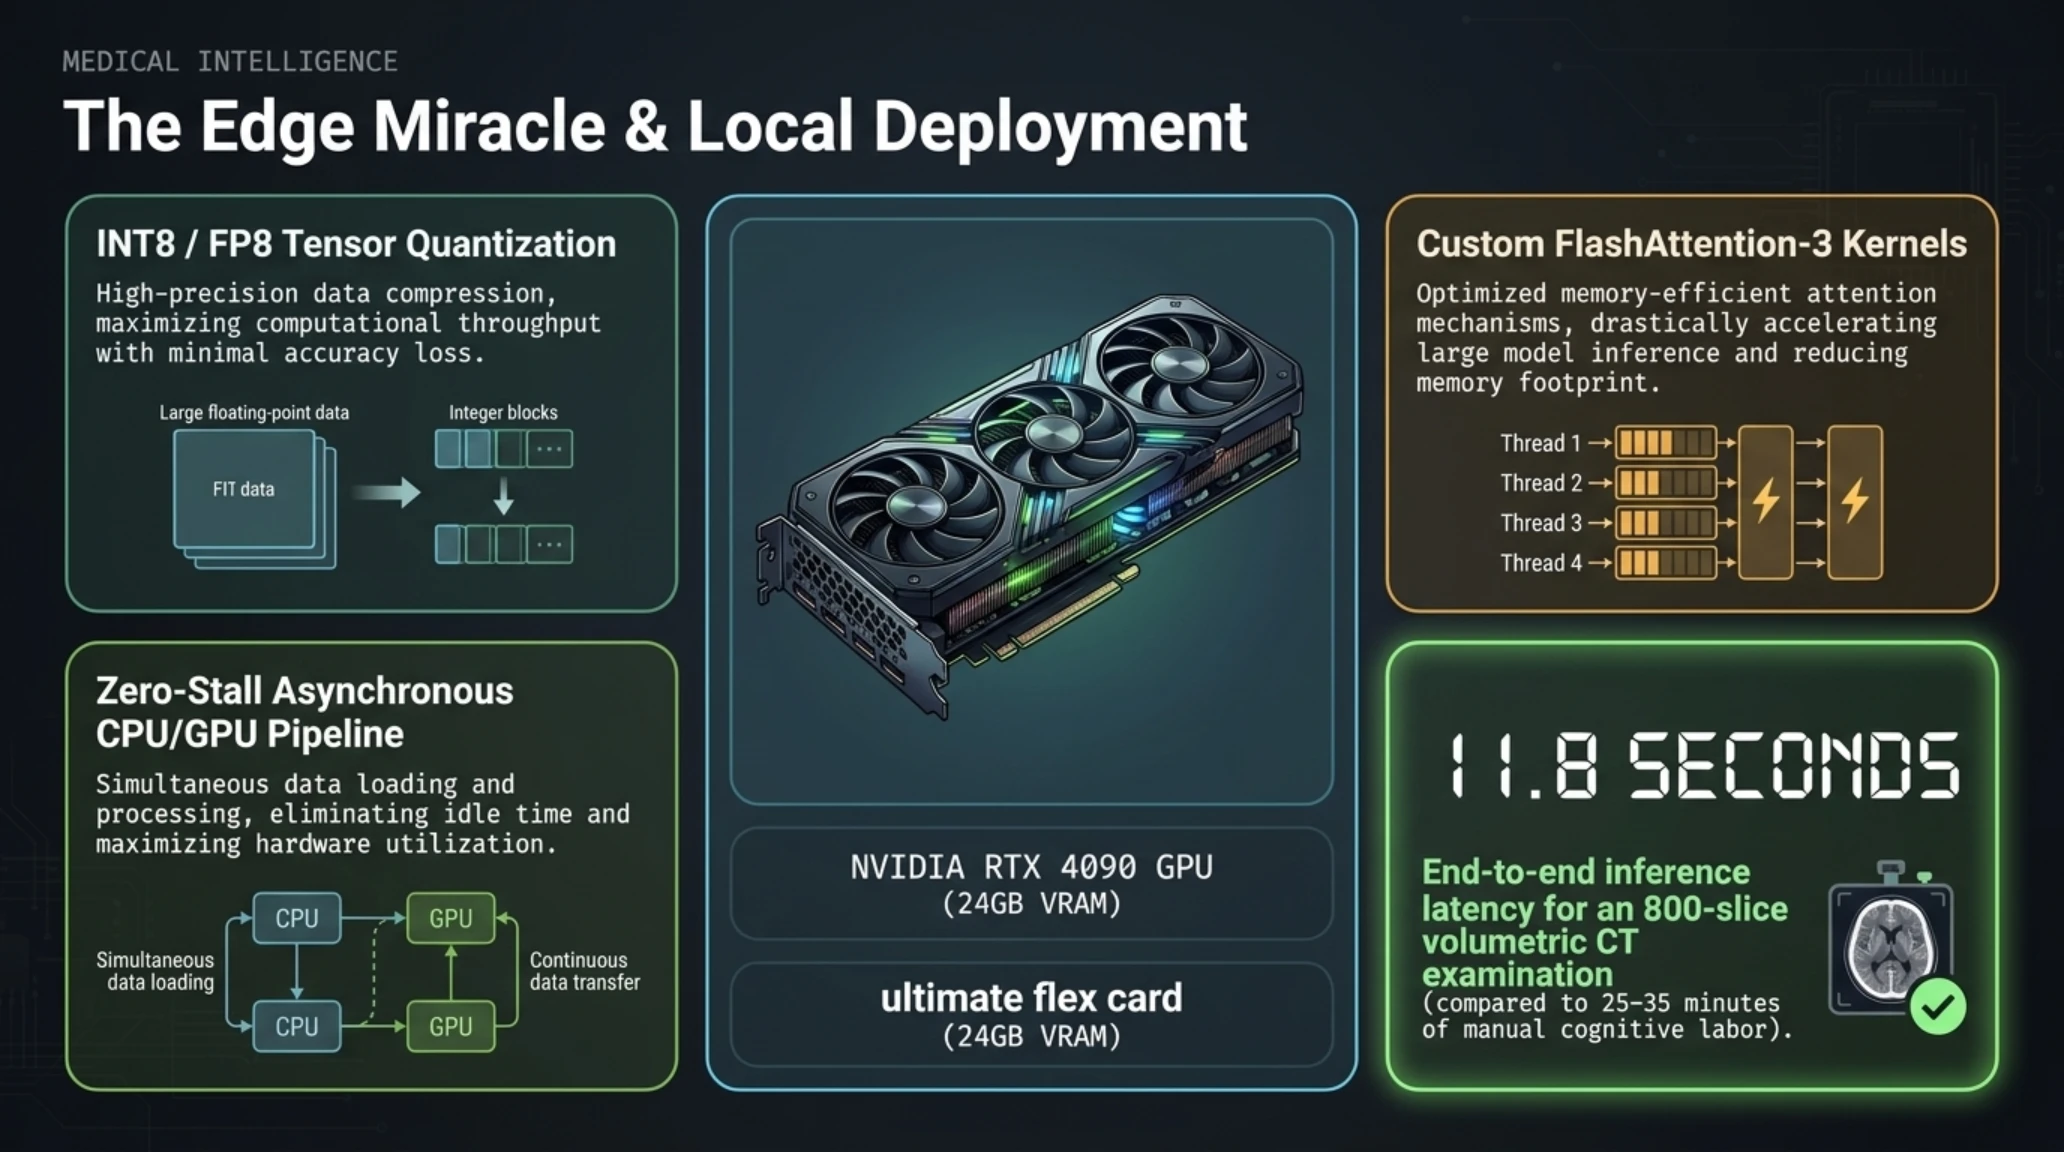Click the green checkmark badge
Viewport: 2064px width, 1152px height.
tap(1938, 1007)
